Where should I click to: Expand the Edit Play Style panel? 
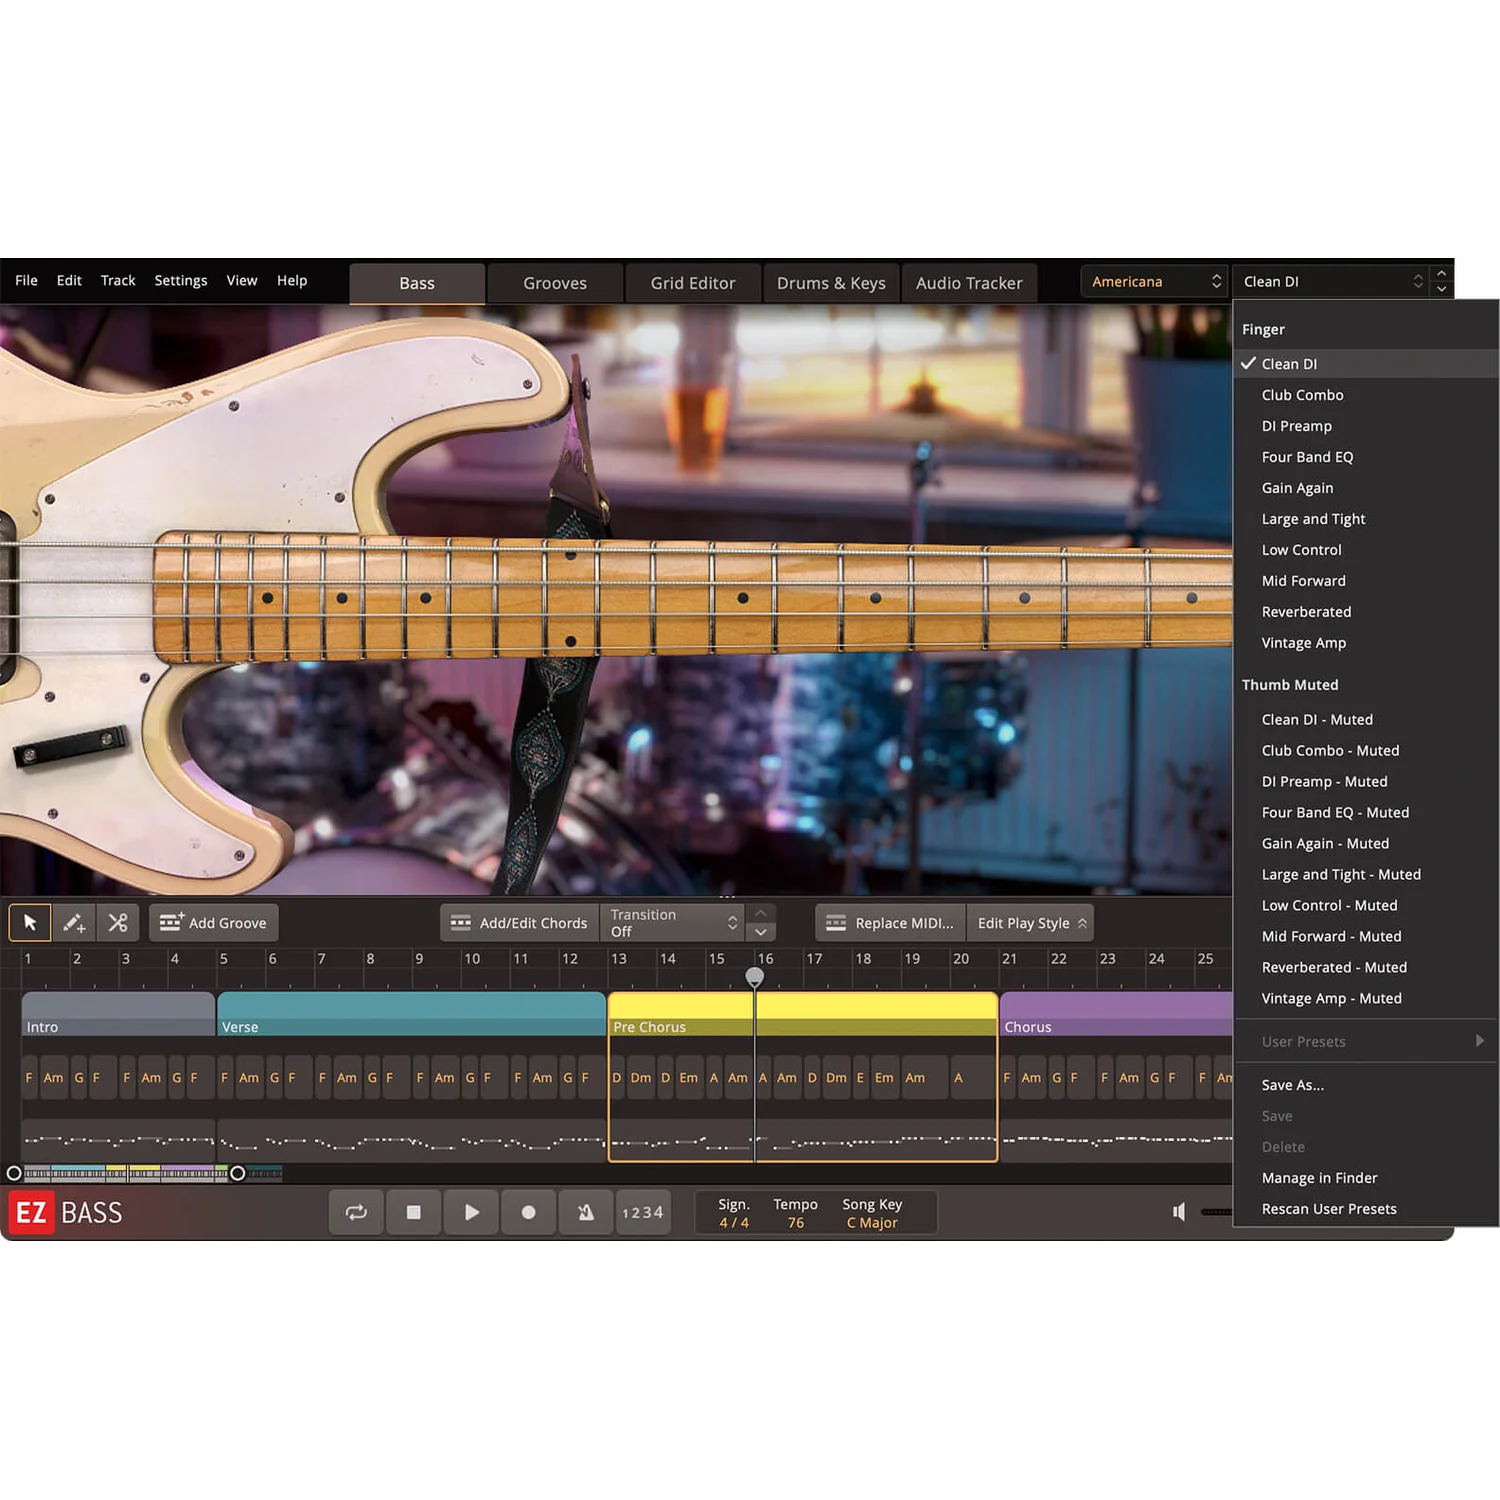pos(1031,923)
